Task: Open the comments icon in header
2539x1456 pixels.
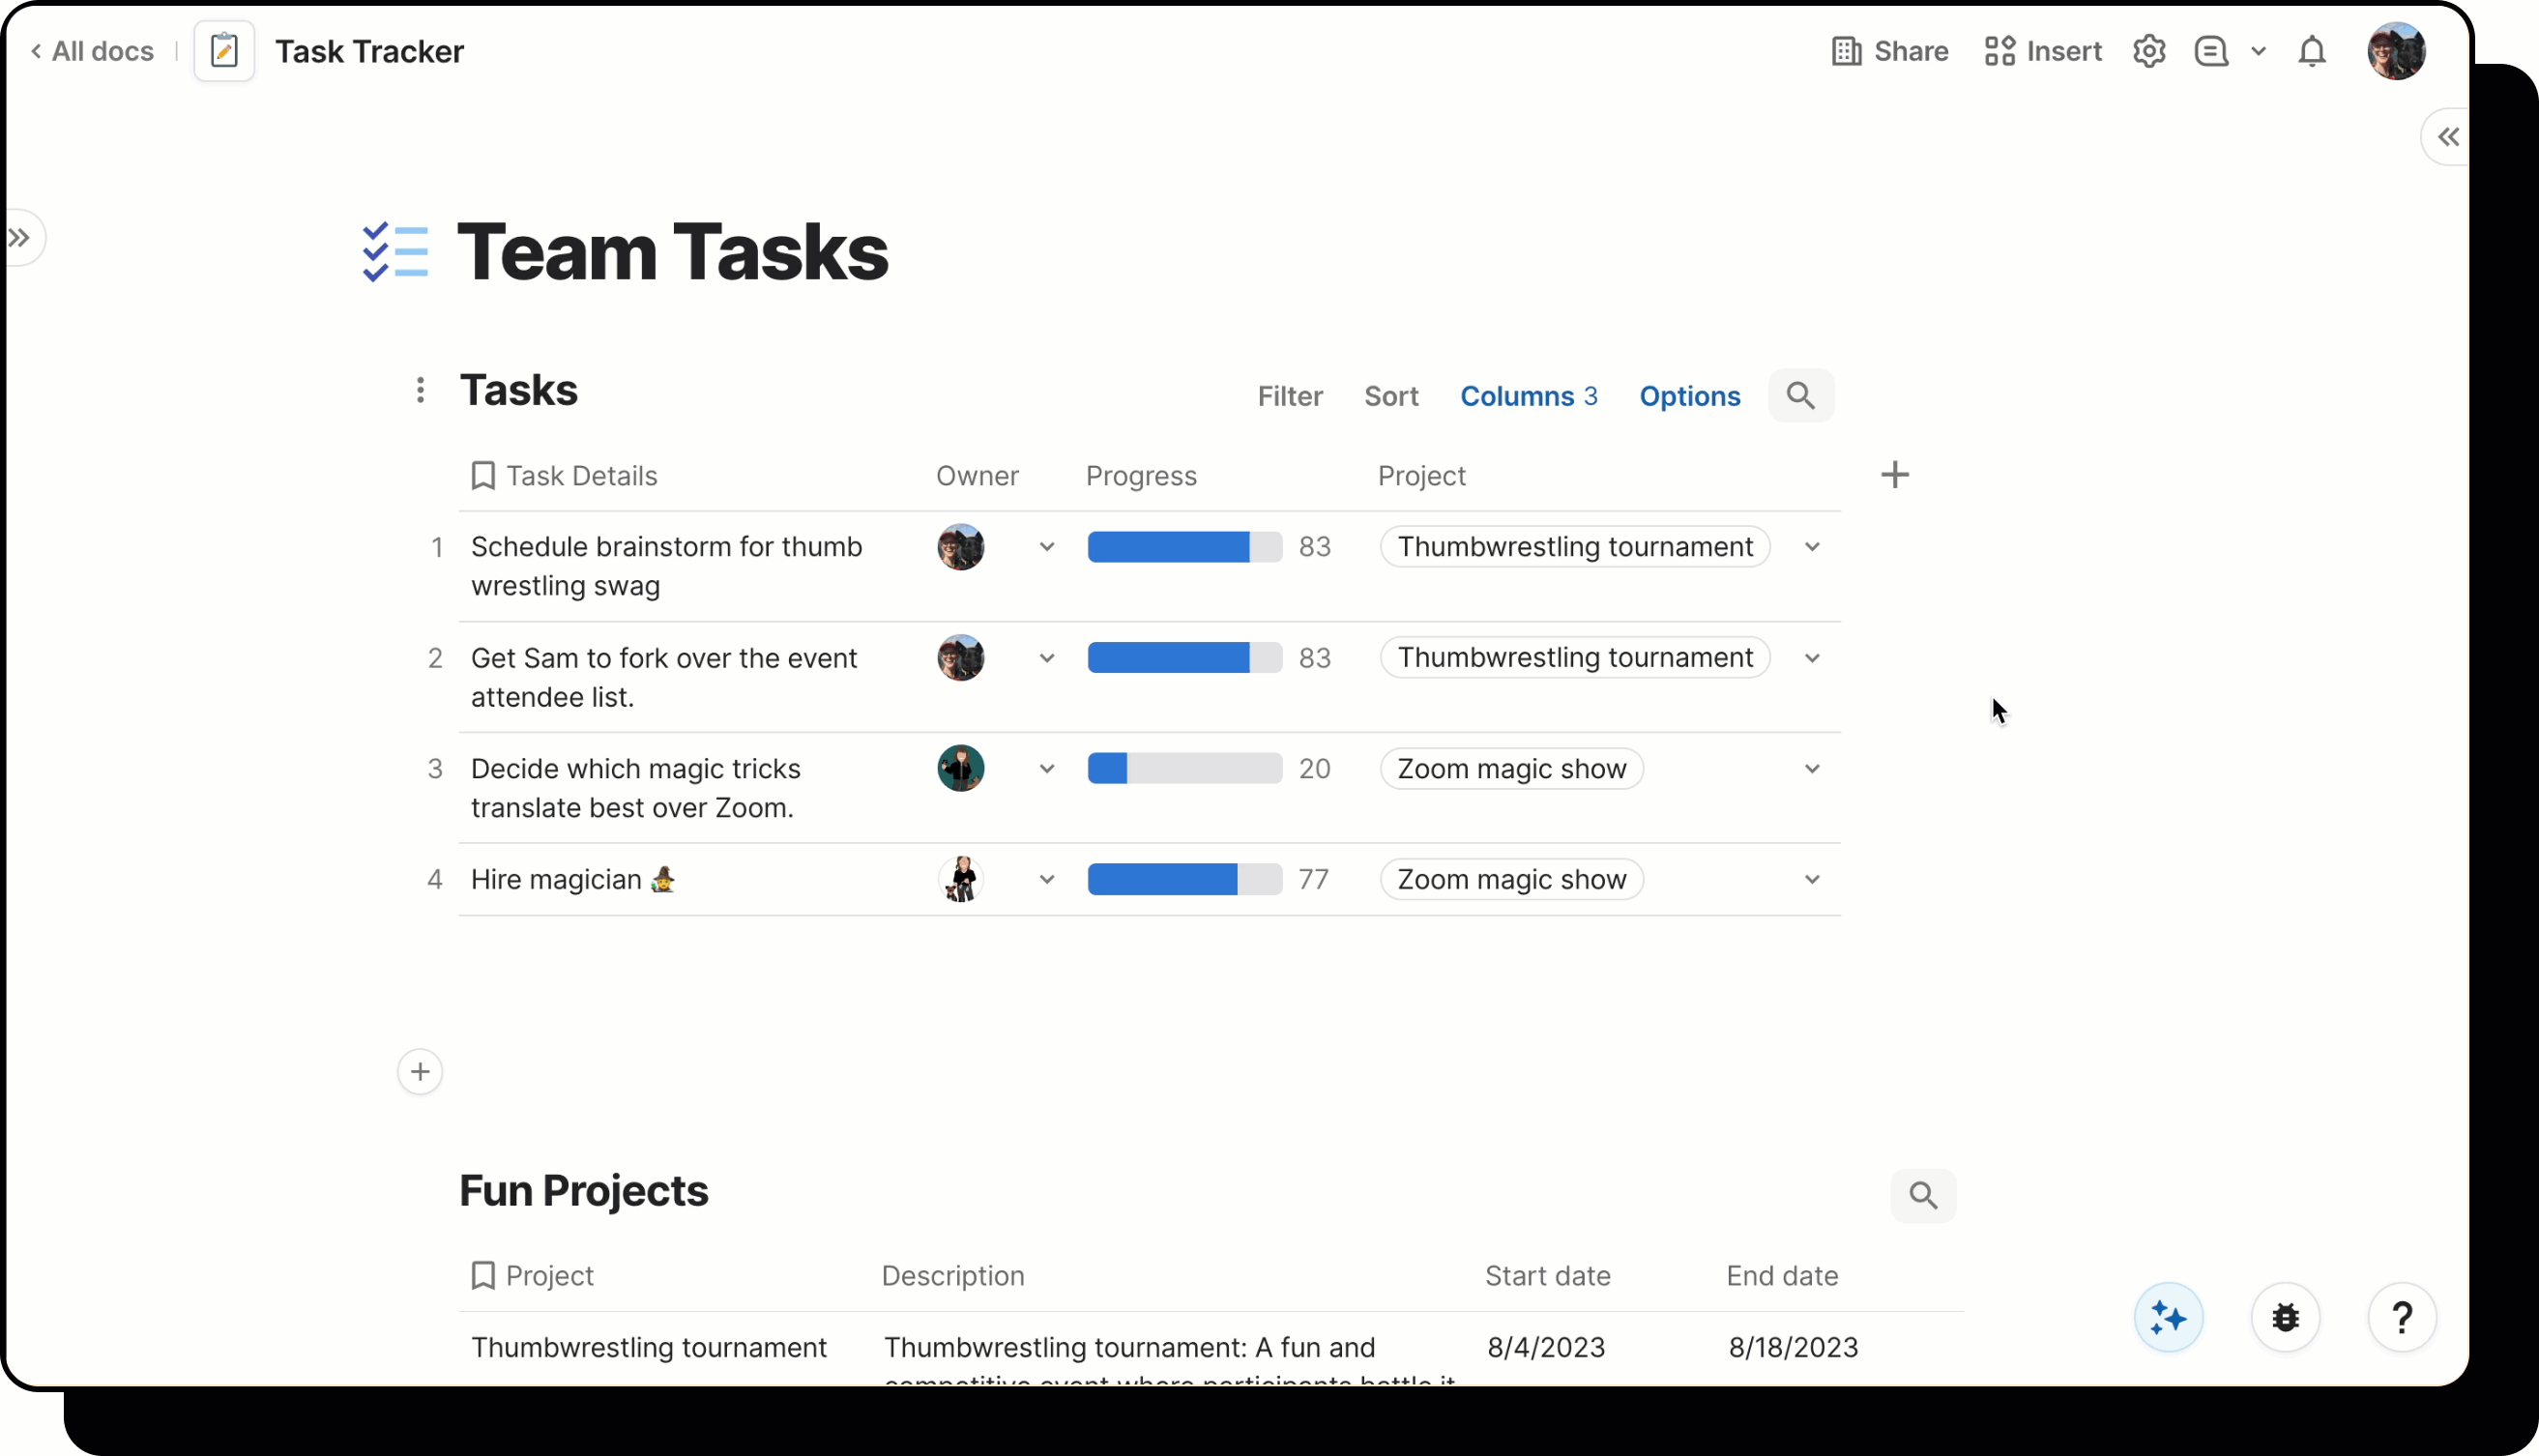Action: (x=2210, y=51)
